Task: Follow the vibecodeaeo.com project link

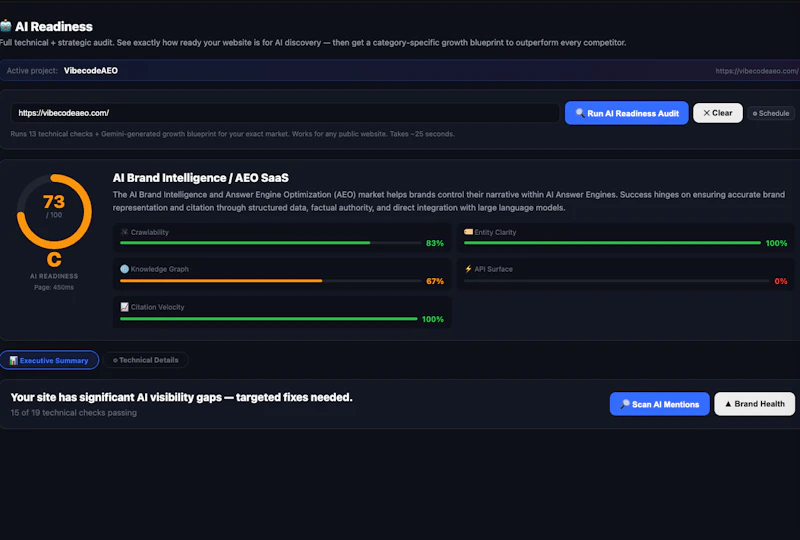Action: (757, 71)
